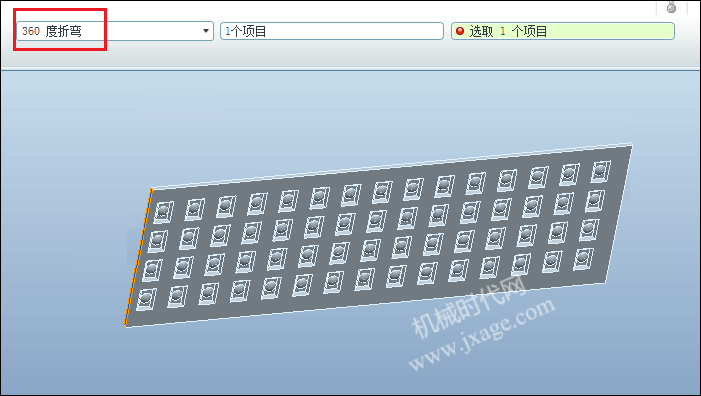Pick the dimple at the plate's lower-left corner
Screen dimensions: 701x396
146,299
